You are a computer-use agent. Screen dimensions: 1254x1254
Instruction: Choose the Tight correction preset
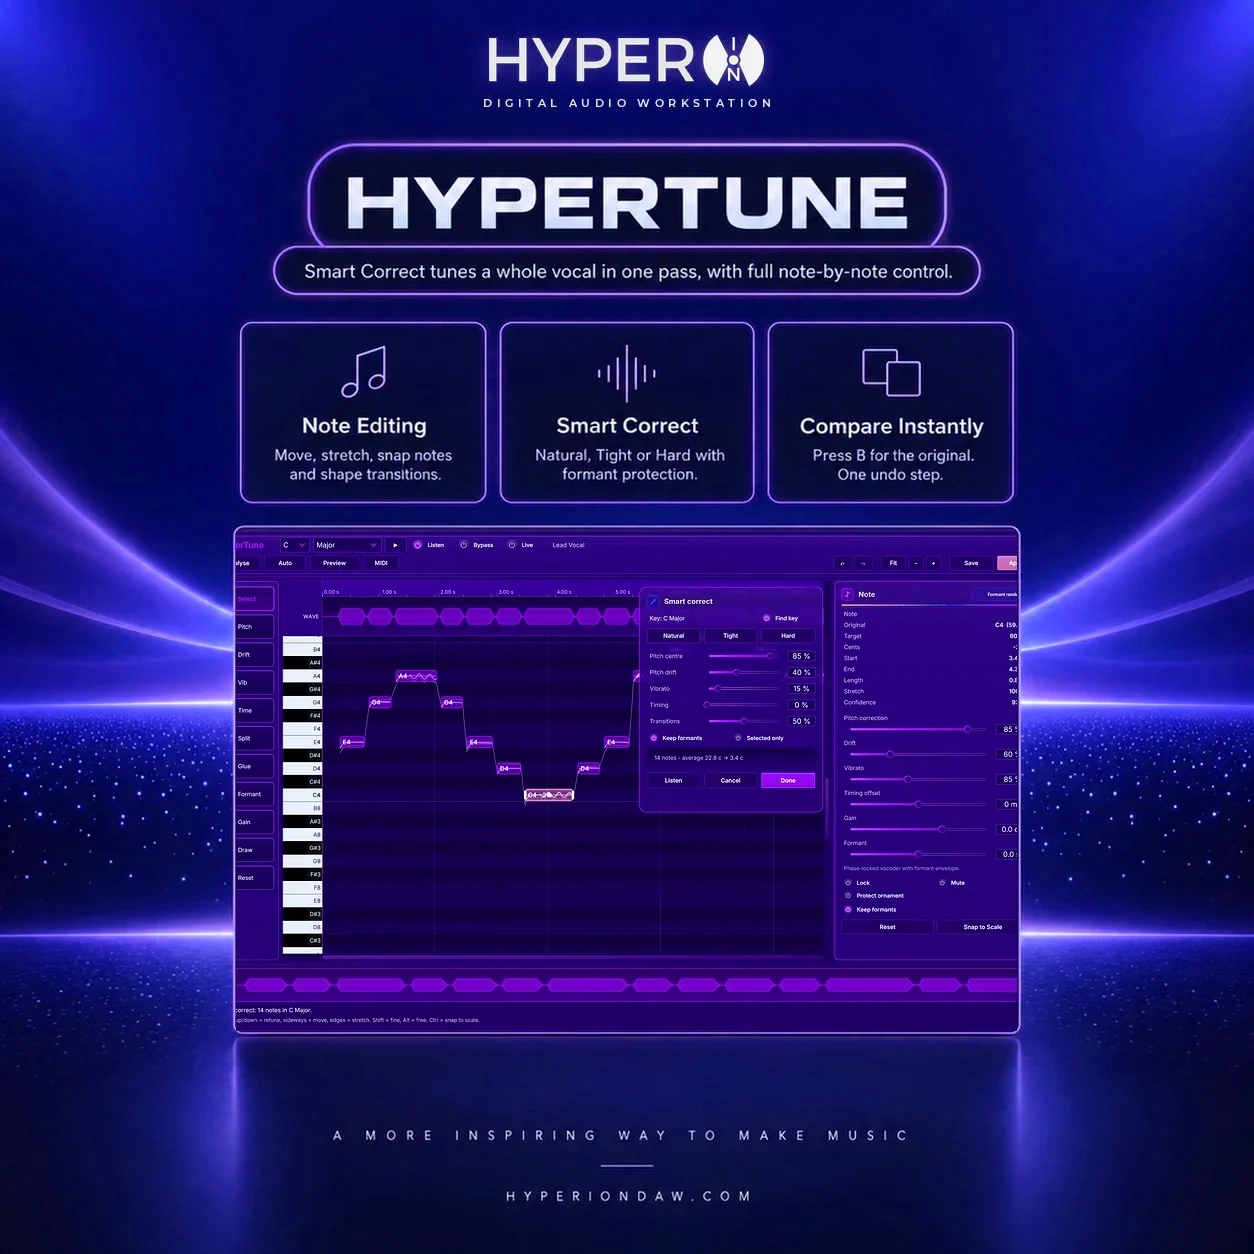pyautogui.click(x=731, y=636)
